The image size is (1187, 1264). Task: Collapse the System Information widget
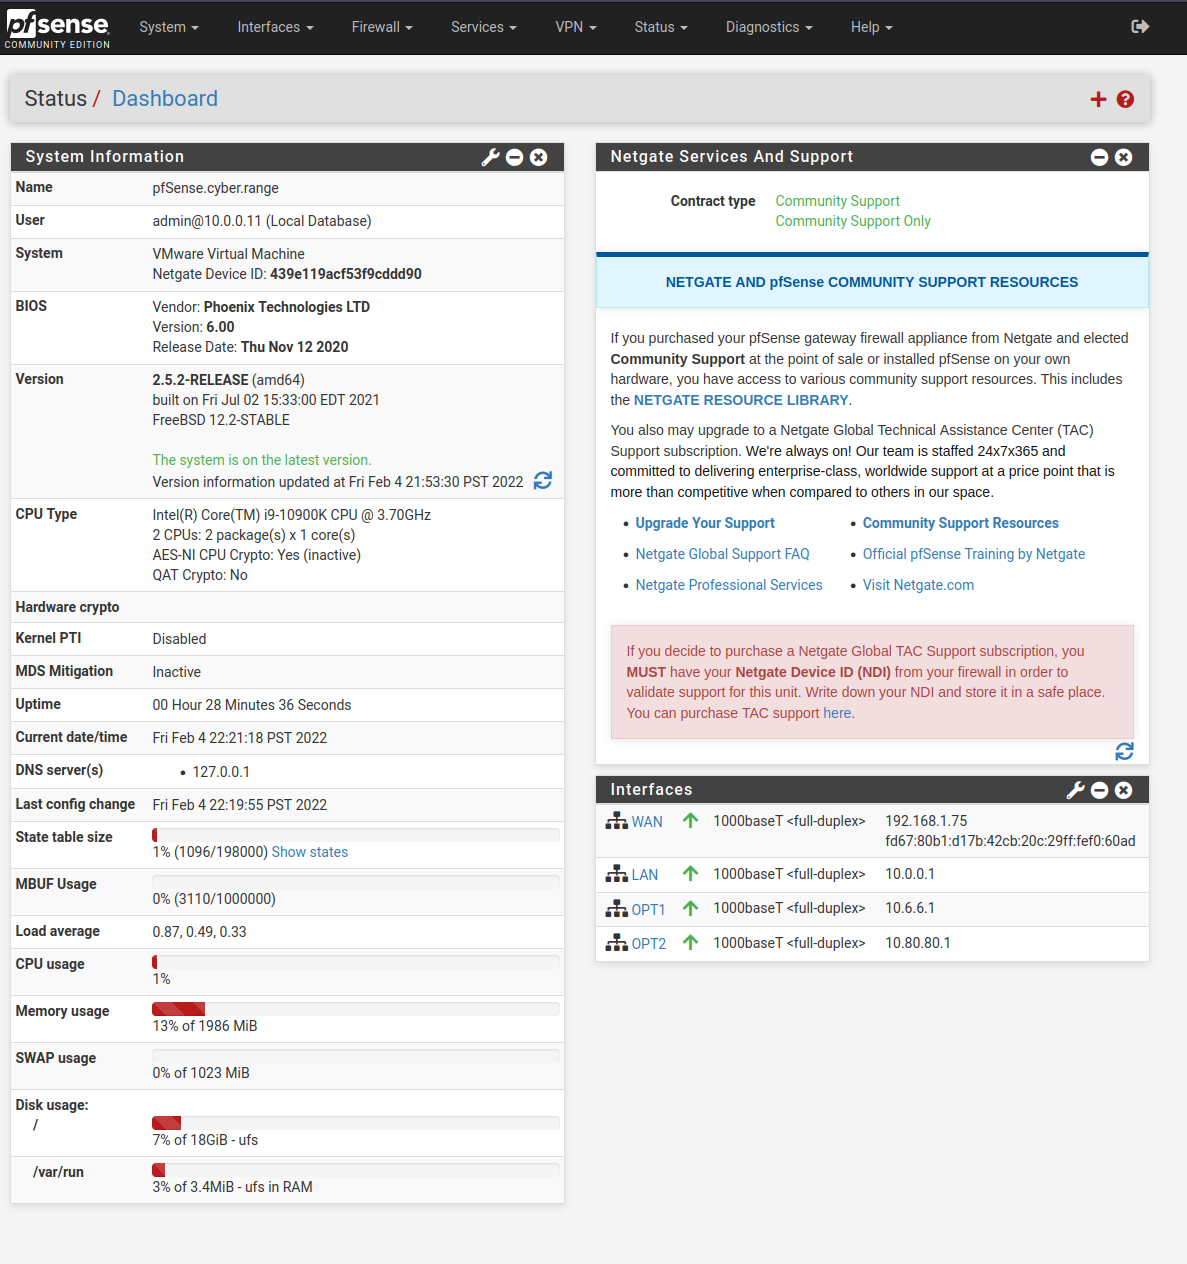514,157
